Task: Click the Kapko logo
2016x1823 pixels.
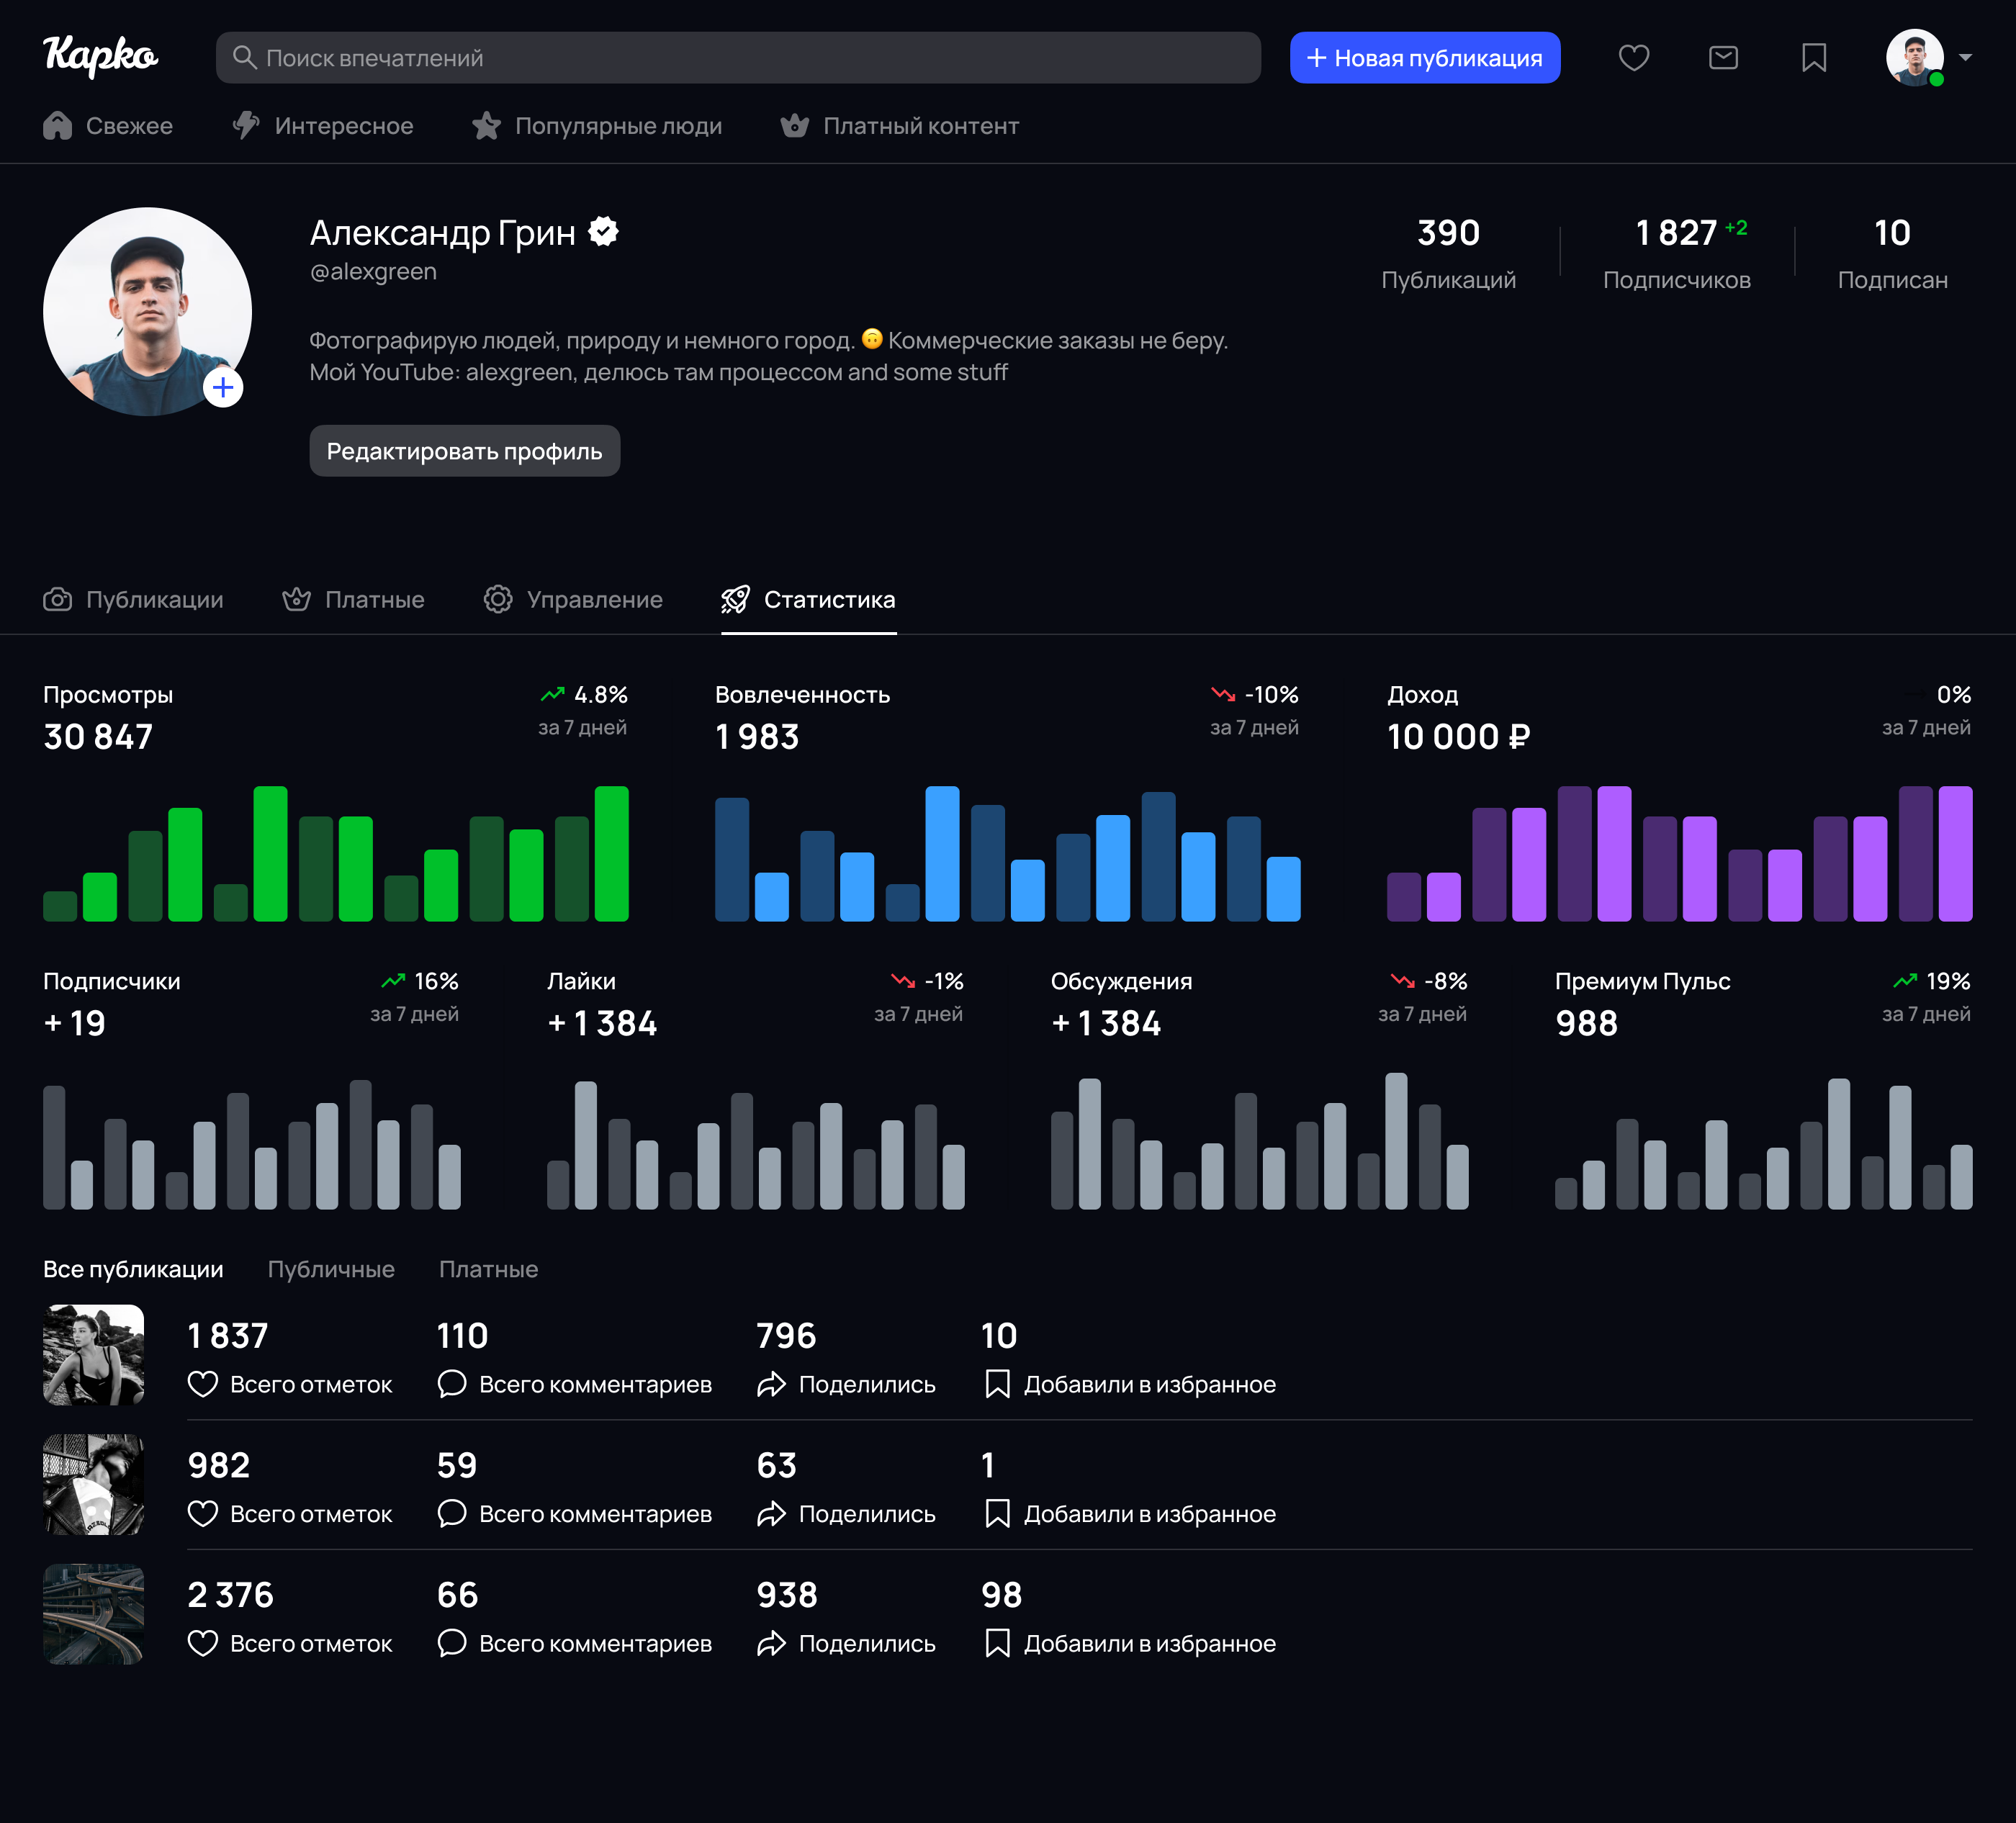Action: point(100,56)
